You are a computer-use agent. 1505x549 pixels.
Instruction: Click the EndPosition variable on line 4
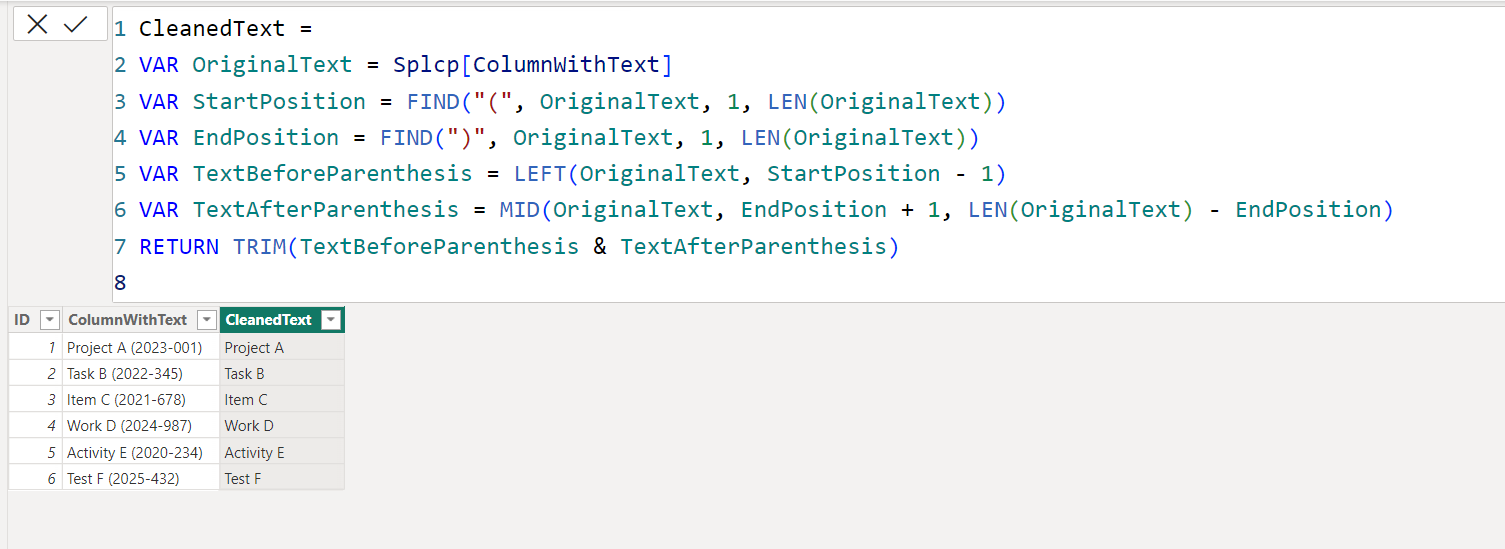coord(266,137)
